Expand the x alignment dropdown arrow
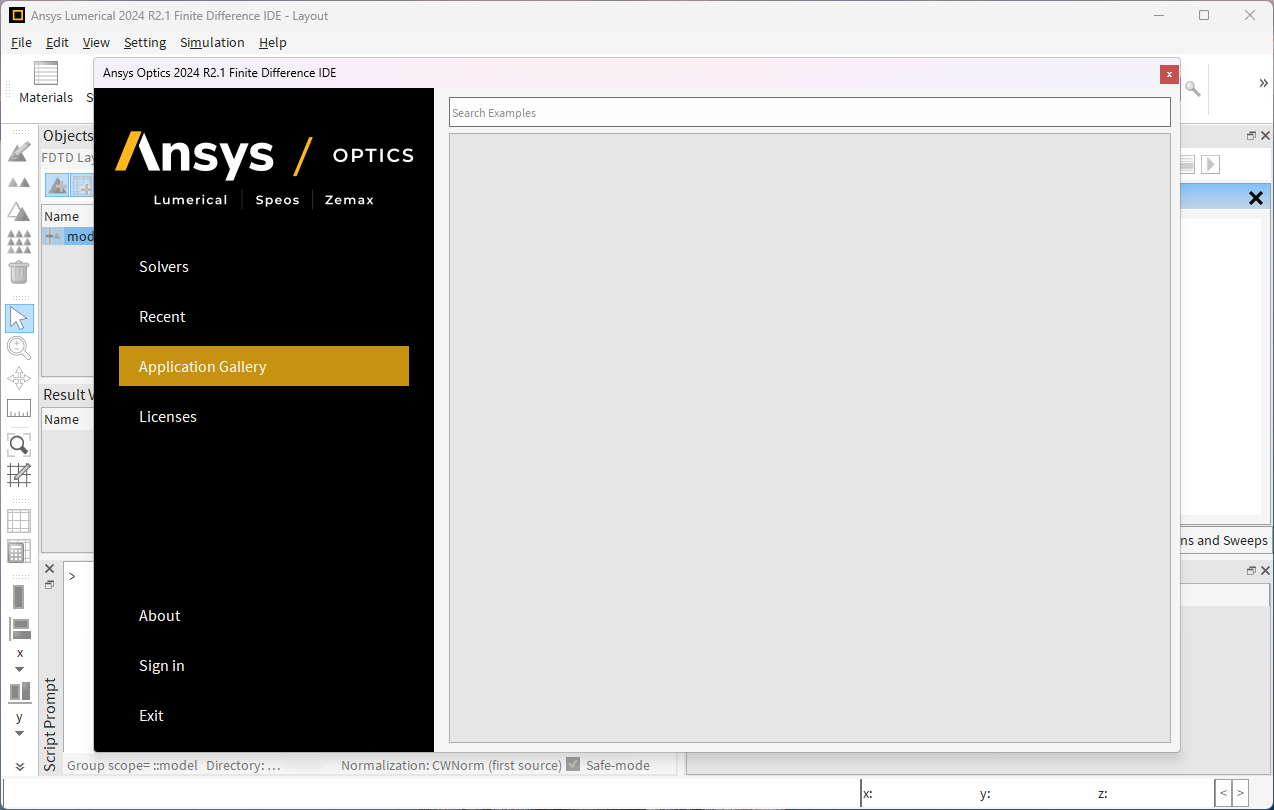 click(19, 669)
